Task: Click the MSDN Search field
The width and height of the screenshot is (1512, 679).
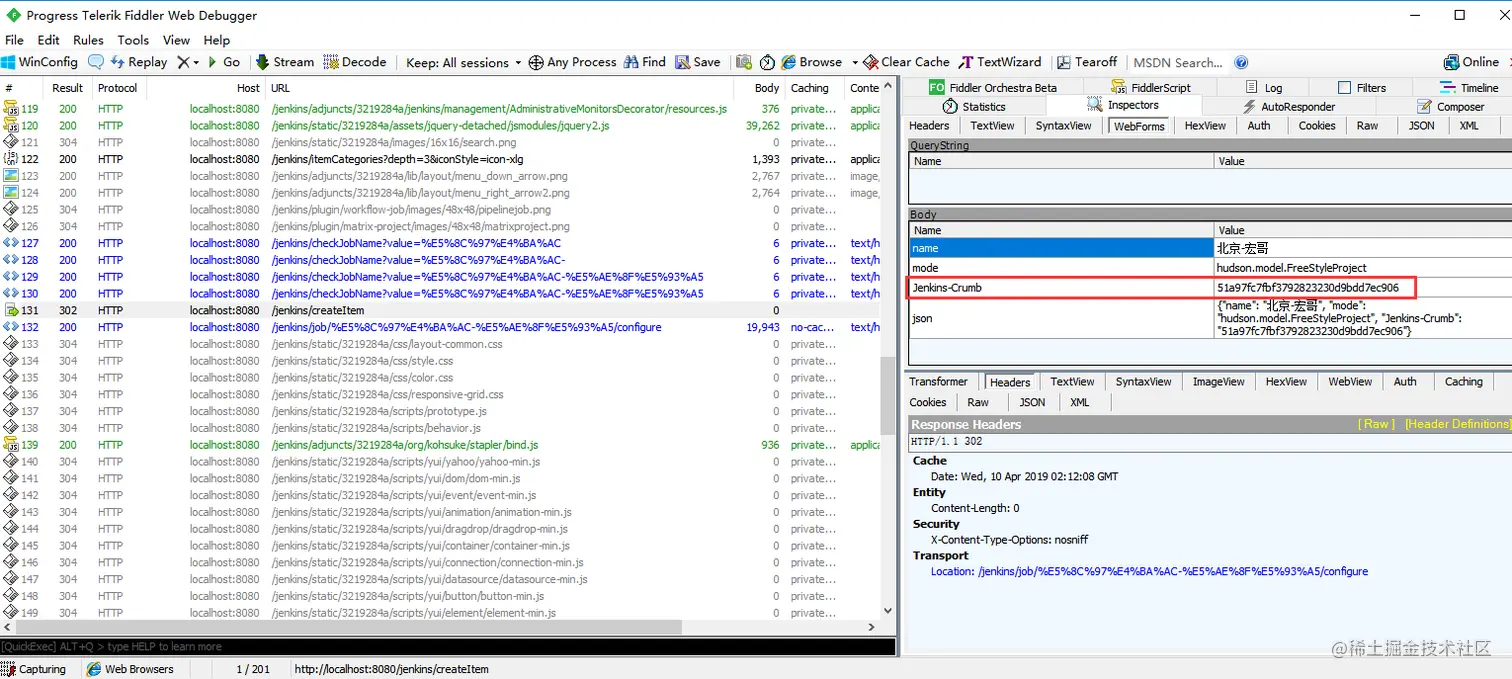Action: (x=1178, y=62)
